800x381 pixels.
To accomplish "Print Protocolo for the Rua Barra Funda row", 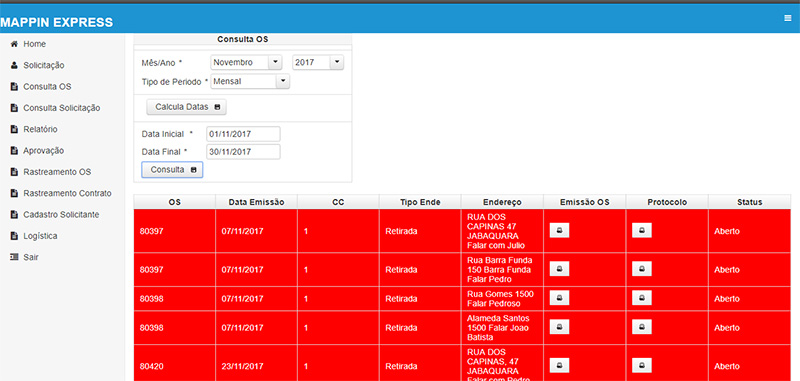I will coord(642,269).
